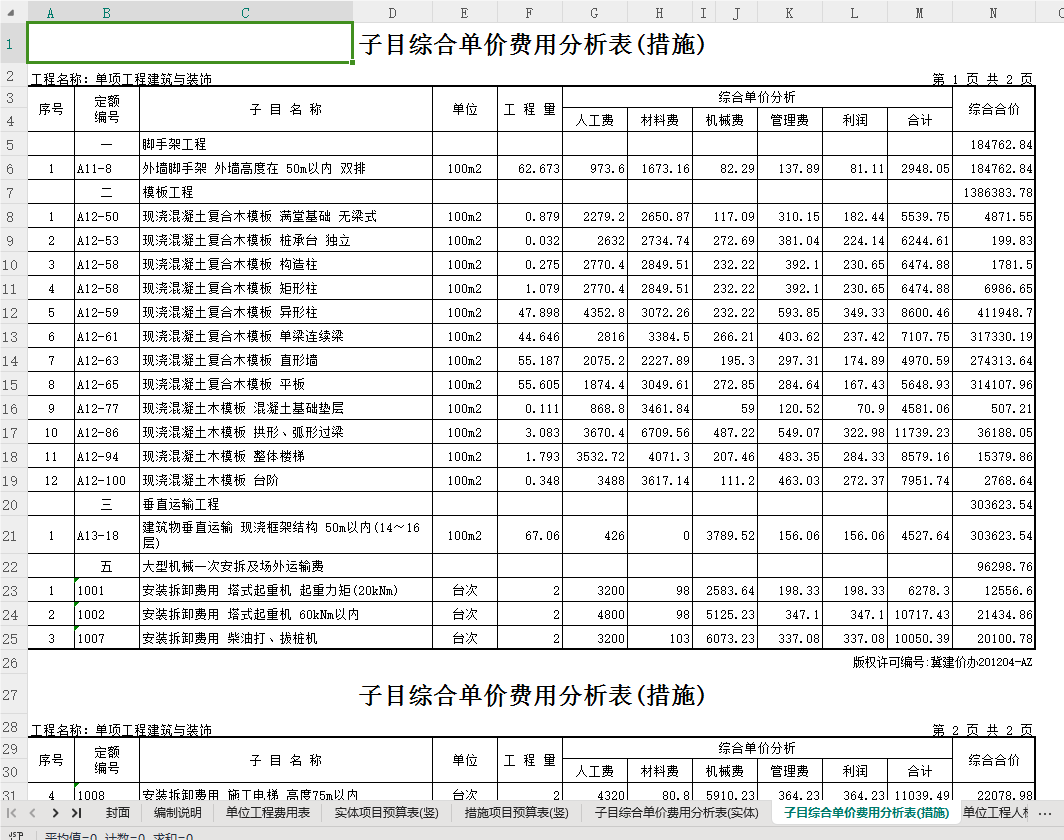Select the 垂直运输工程 section cell
The width and height of the screenshot is (1064, 840).
(286, 505)
